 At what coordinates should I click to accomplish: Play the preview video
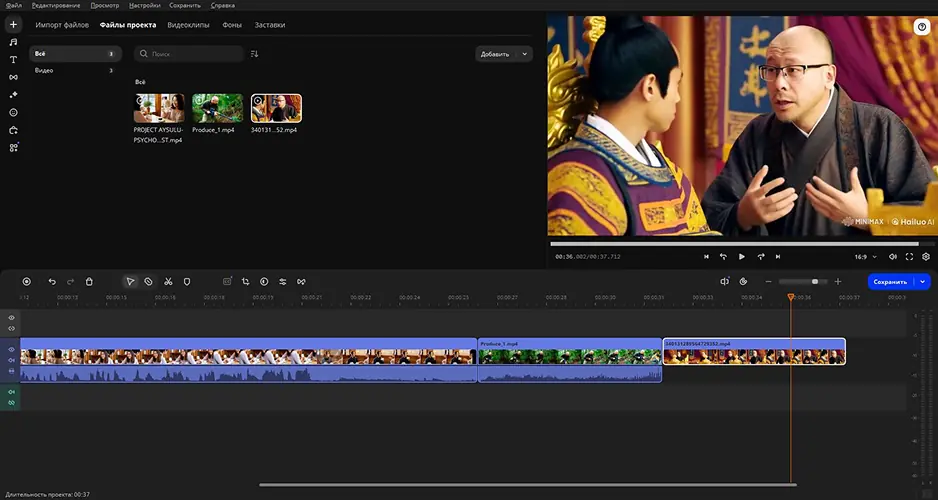[742, 257]
